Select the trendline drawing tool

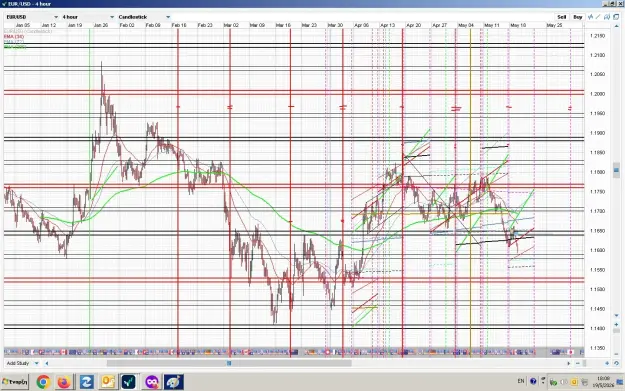(x=598, y=17)
